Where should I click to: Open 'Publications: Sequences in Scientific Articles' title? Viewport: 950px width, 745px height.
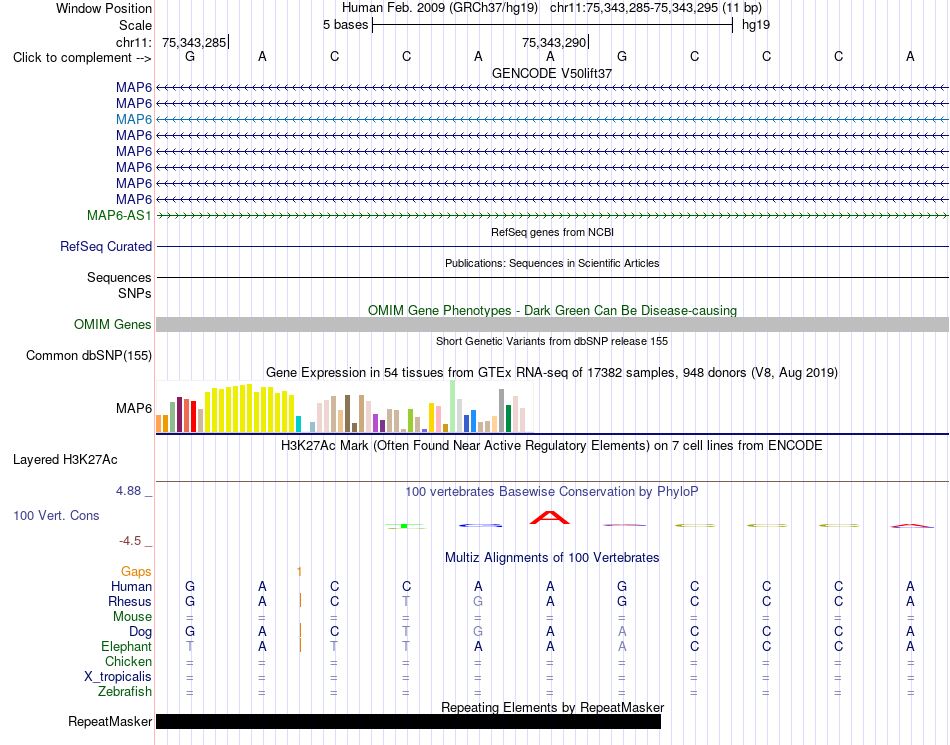pyautogui.click(x=552, y=263)
